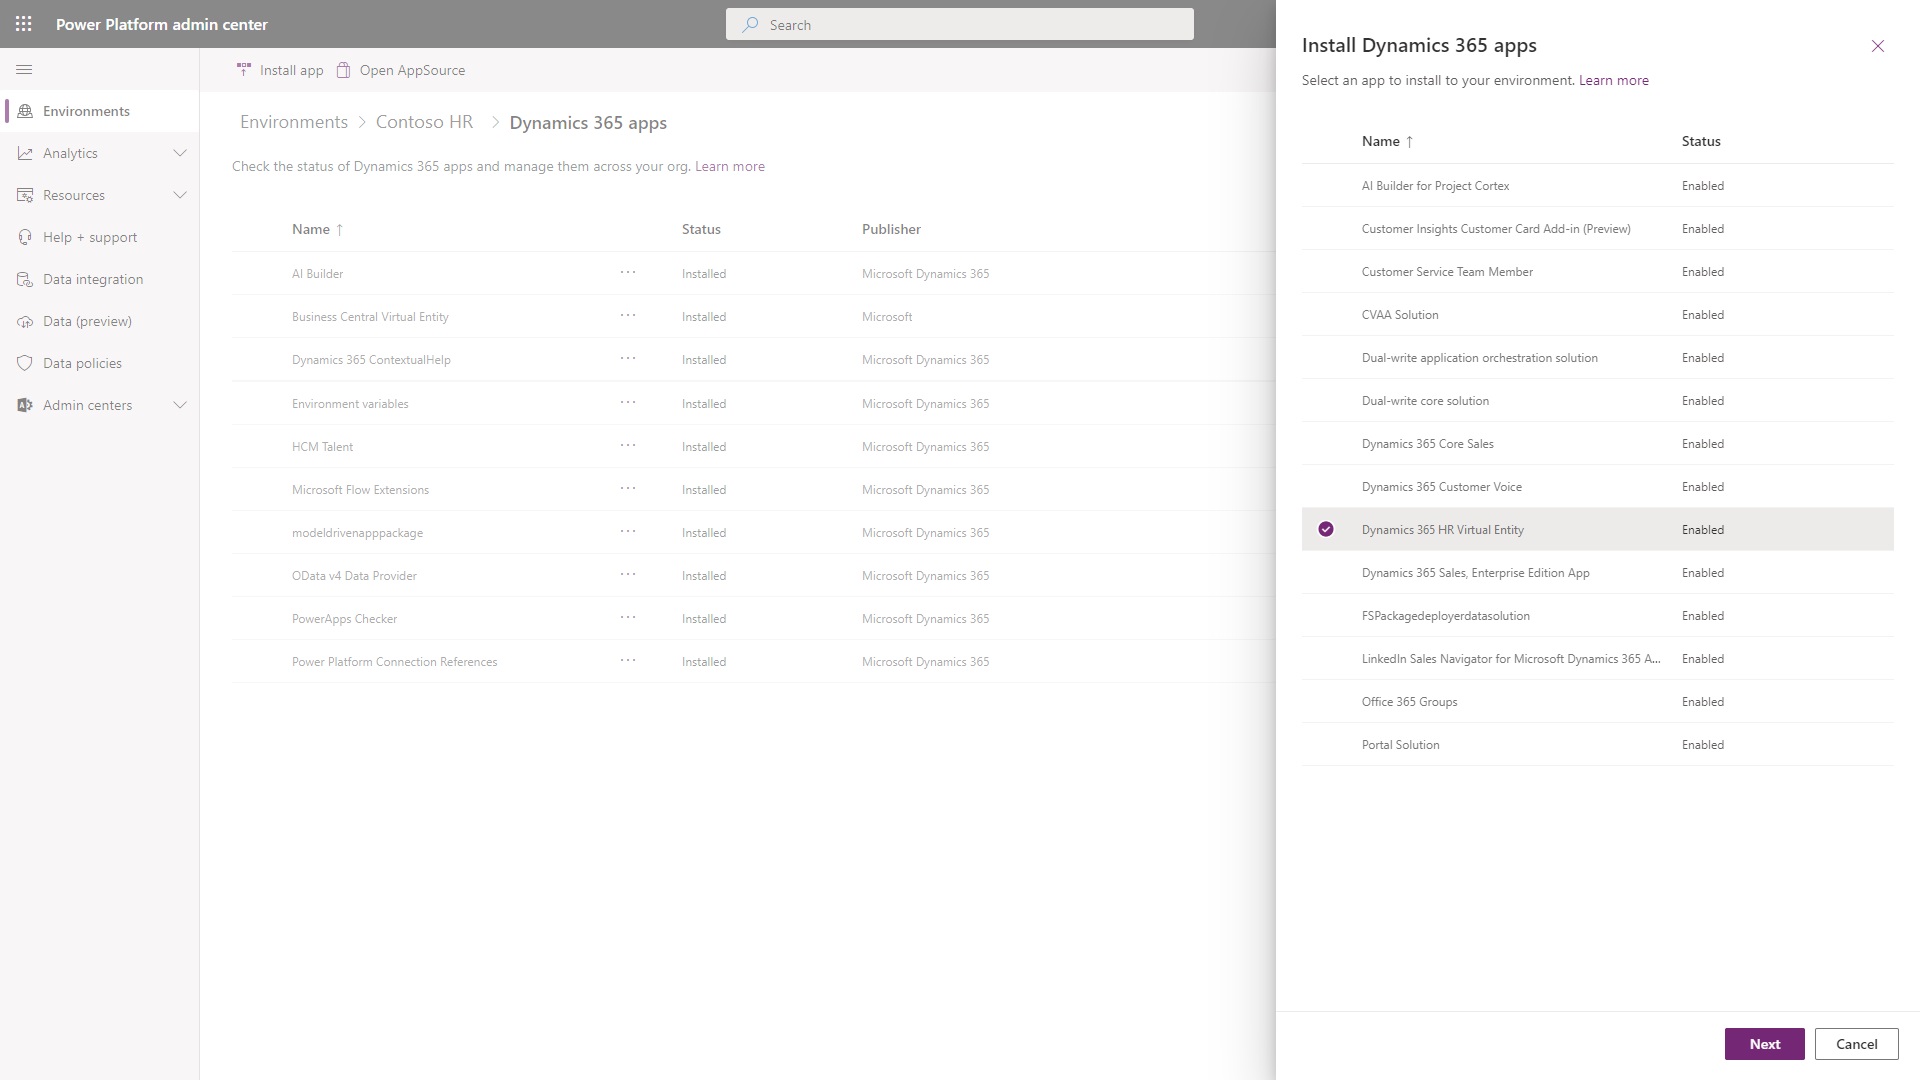Click the Admin centers sidebar icon
Screen dimensions: 1920x1080
click(x=24, y=405)
